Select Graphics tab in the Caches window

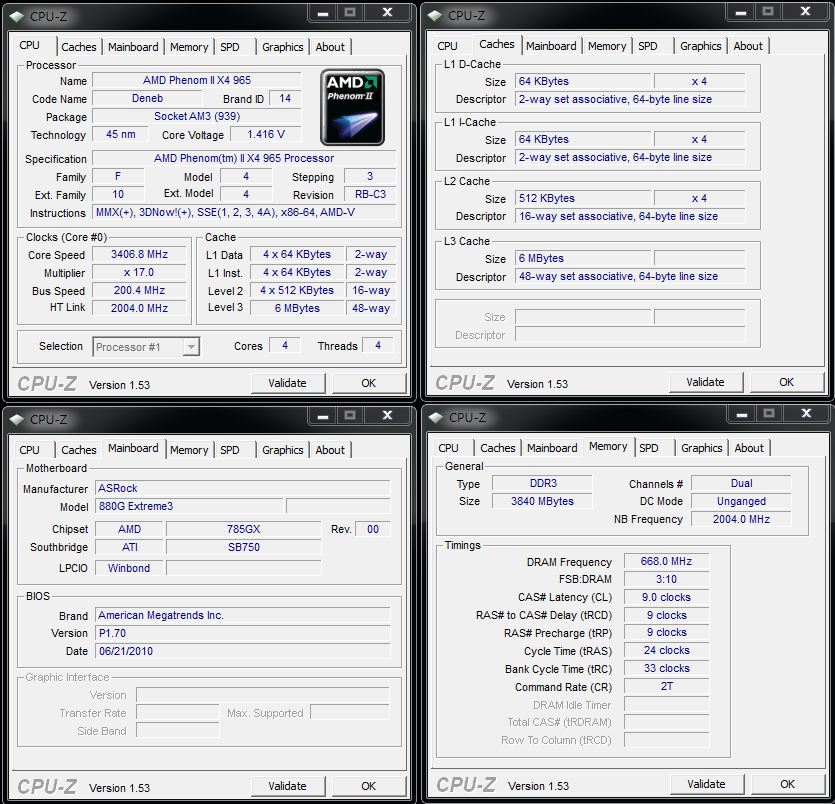click(700, 46)
